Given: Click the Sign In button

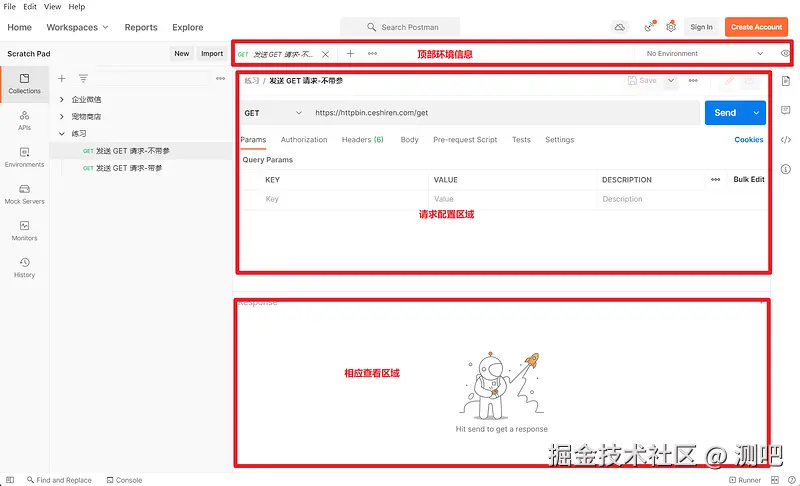Looking at the screenshot, I should click(702, 27).
